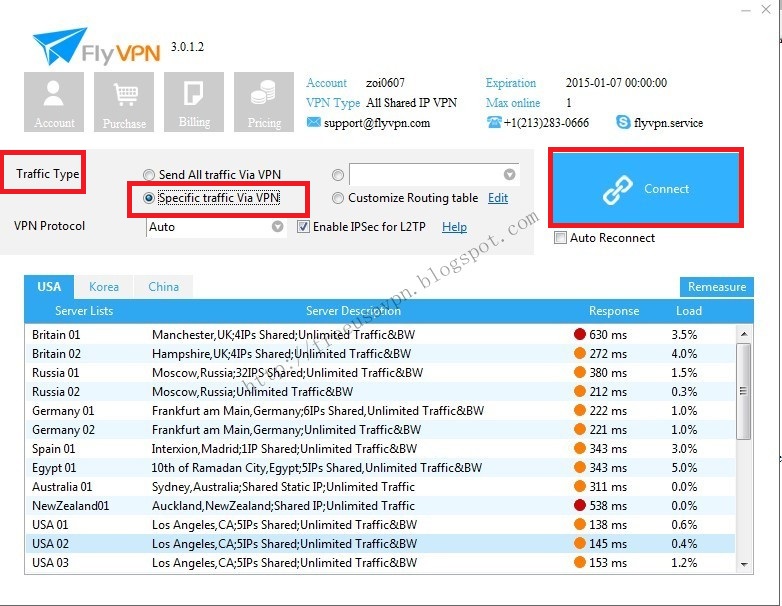782x606 pixels.
Task: Click the Server Description column header
Action: tap(353, 311)
